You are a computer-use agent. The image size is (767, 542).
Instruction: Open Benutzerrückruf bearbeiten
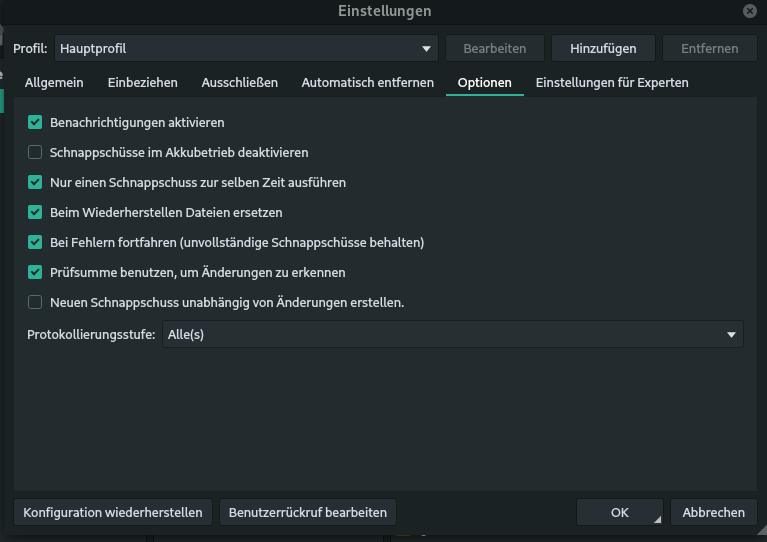coord(308,512)
